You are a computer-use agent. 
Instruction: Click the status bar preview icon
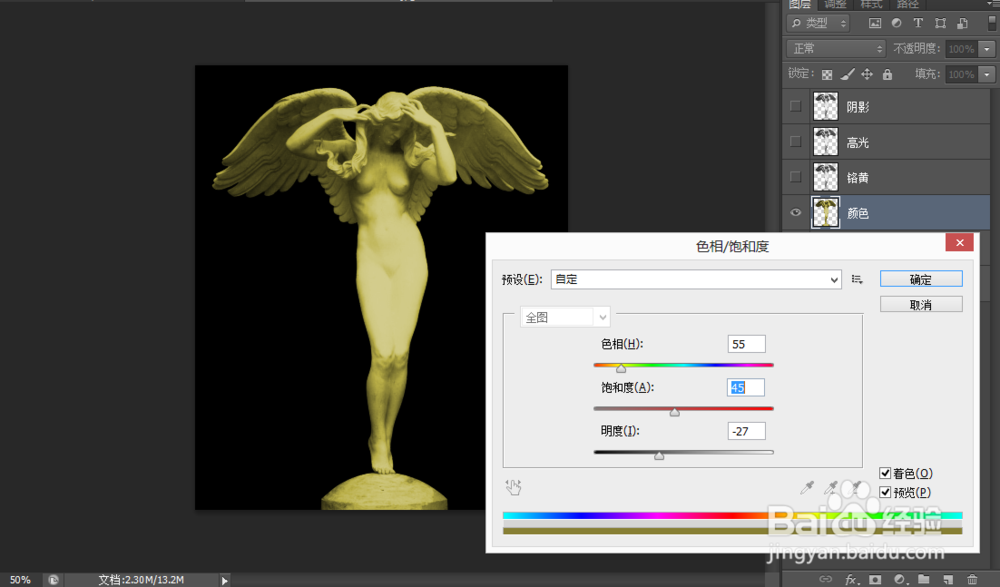[54, 579]
